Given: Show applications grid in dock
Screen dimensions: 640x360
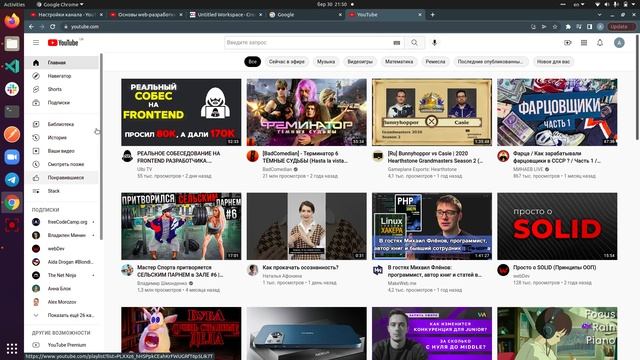Looking at the screenshot, I should 12,348.
